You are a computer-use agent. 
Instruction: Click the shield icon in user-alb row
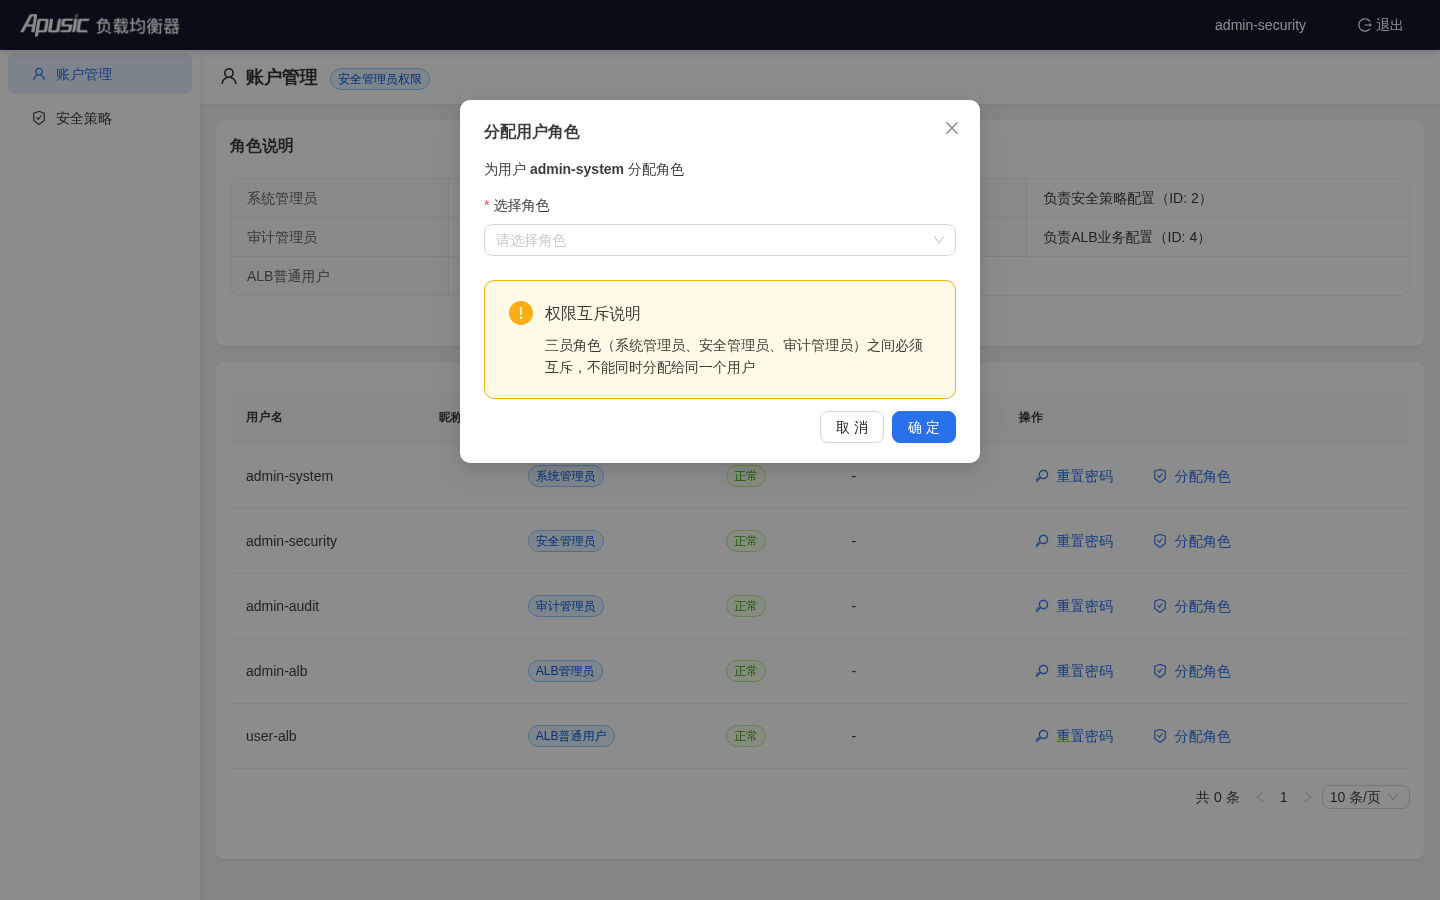click(1160, 736)
